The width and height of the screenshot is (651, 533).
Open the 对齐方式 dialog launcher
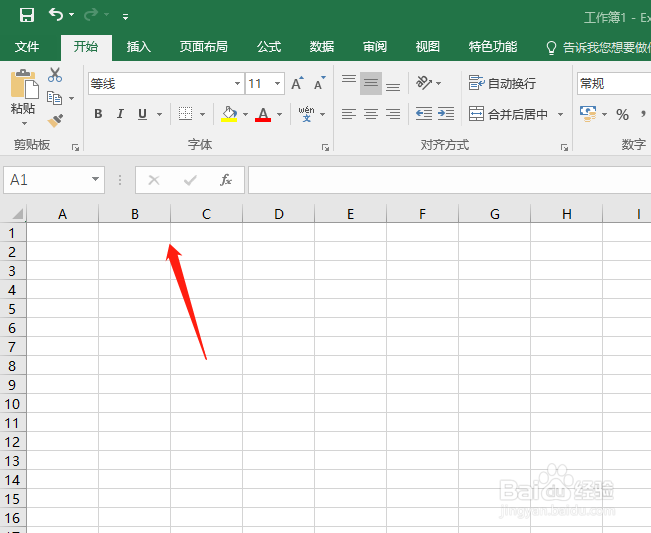click(564, 147)
